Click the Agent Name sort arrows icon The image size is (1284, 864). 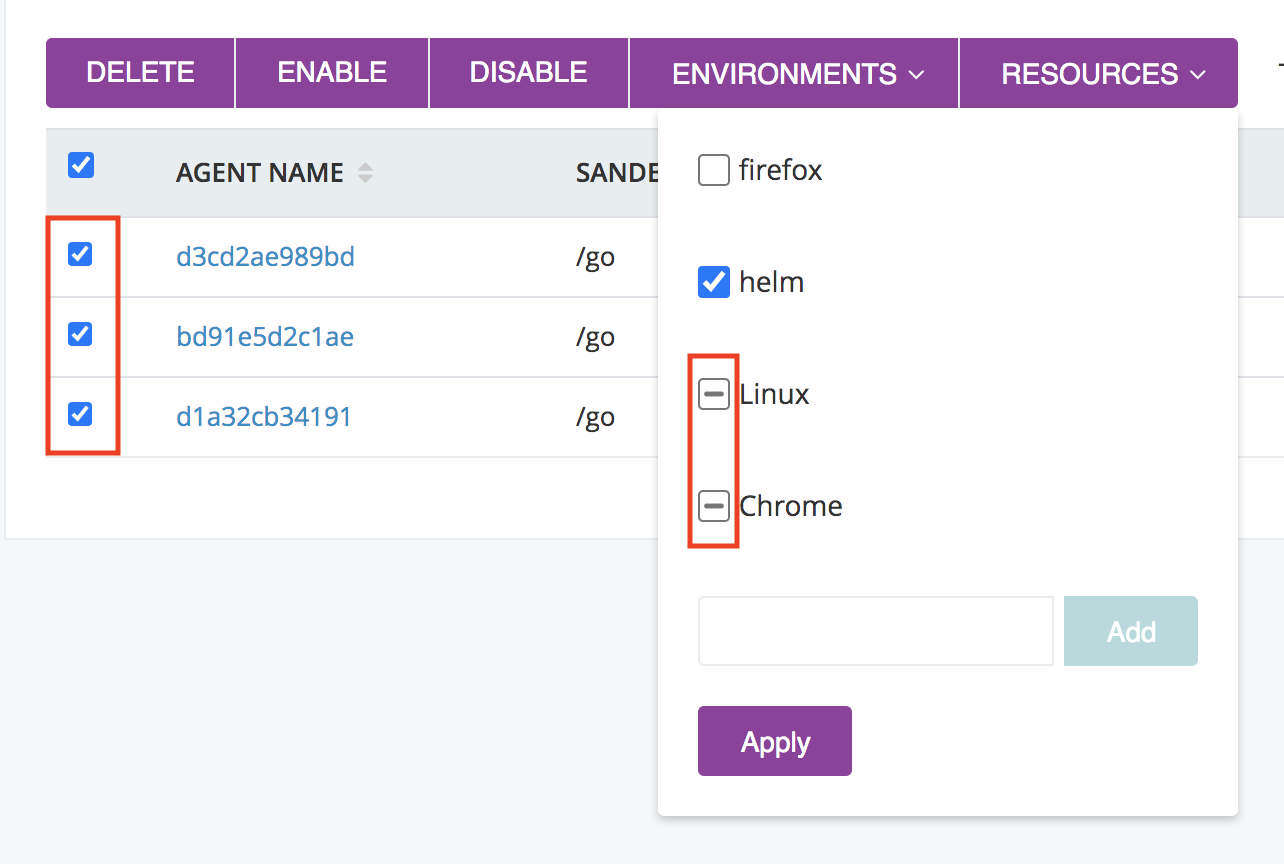click(366, 173)
